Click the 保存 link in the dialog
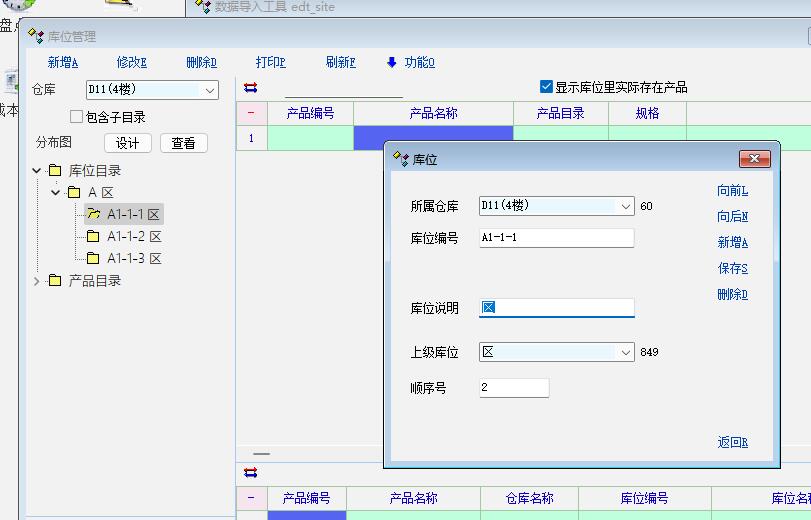811x520 pixels. tap(732, 268)
